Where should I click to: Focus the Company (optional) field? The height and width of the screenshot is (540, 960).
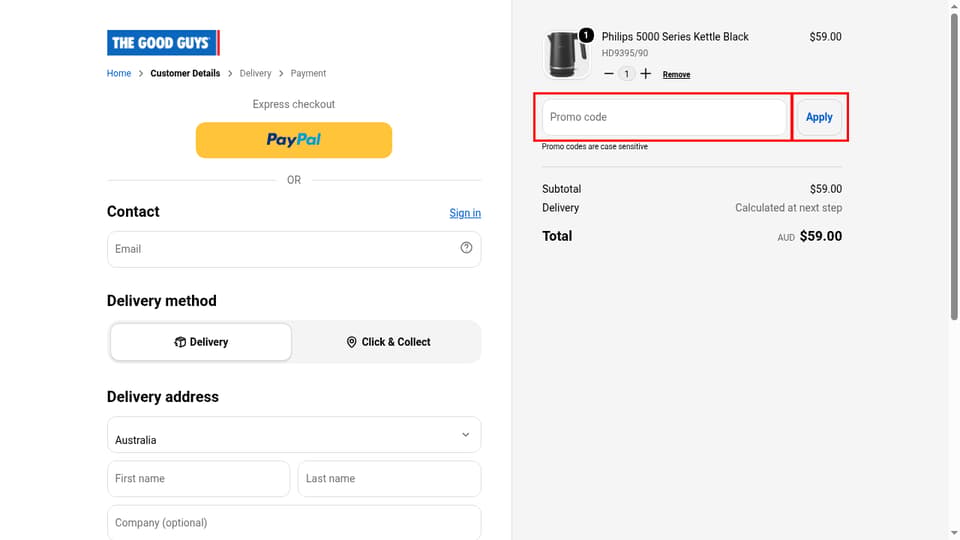(294, 523)
